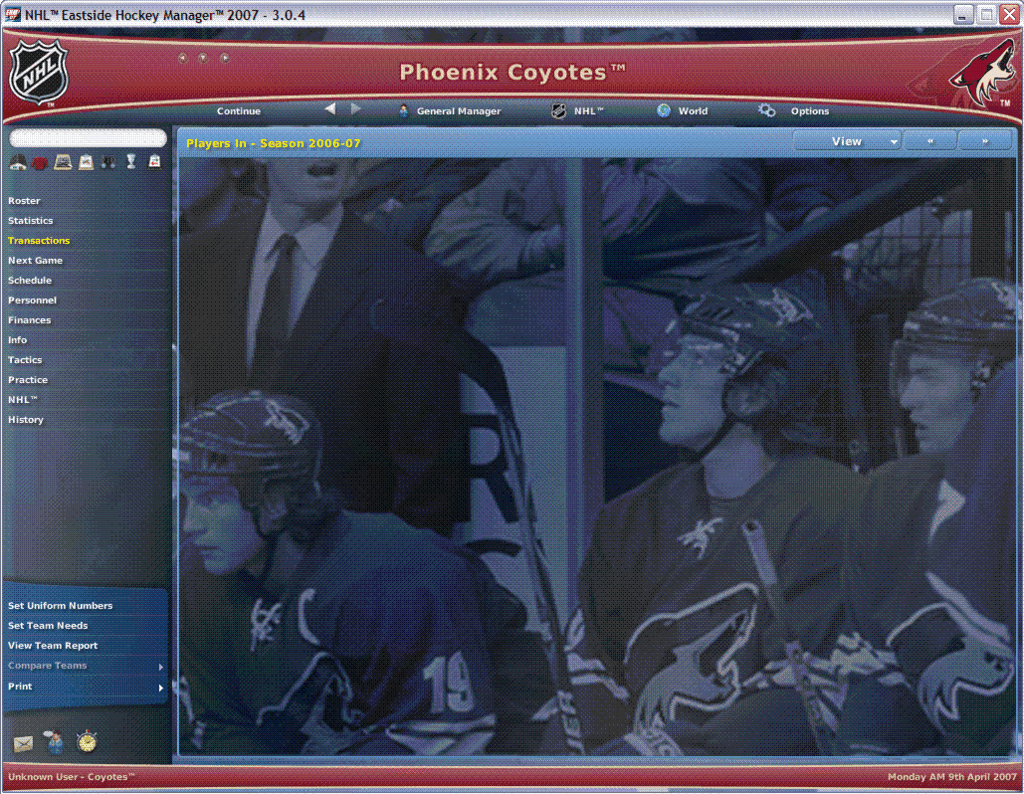
Task: Click the date 'Monday AM 9th April 2007'
Action: (952, 777)
